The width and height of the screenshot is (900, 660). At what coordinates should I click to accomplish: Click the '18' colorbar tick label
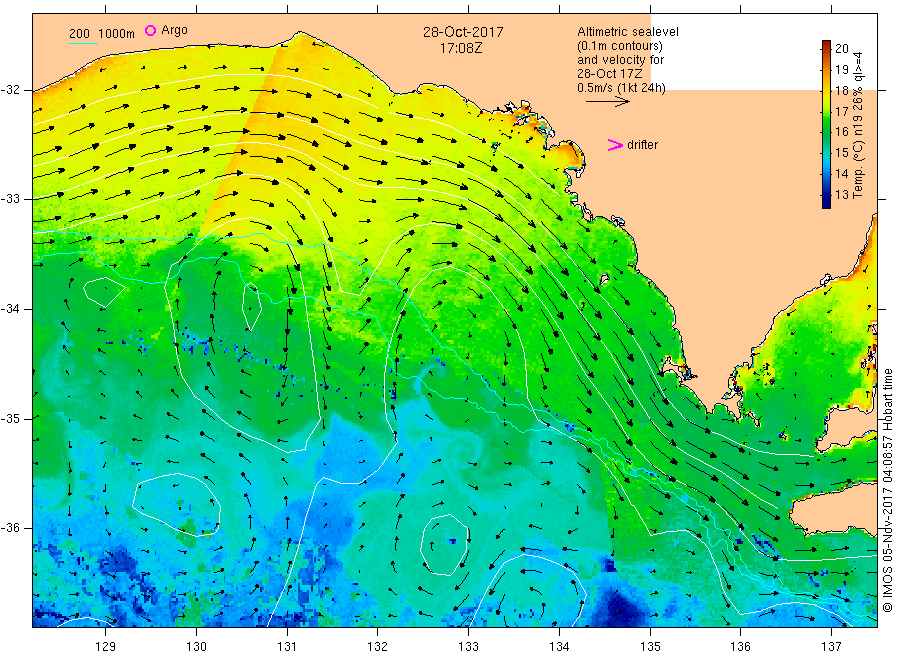click(x=841, y=90)
